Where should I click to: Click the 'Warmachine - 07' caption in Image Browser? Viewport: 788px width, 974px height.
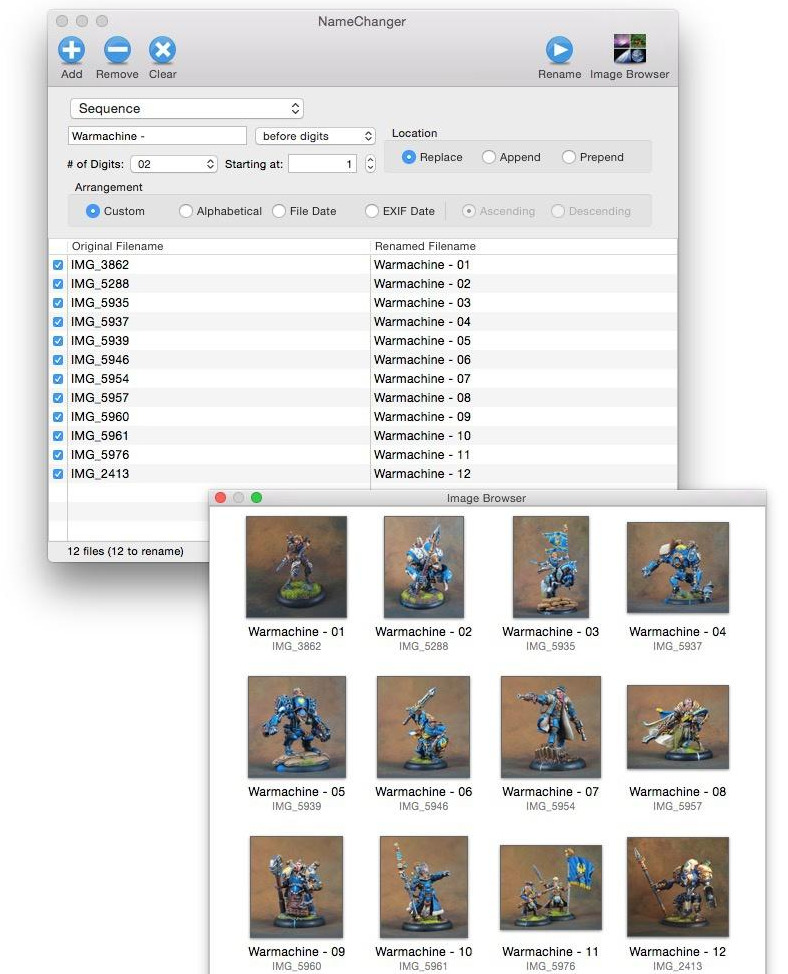tap(551, 791)
